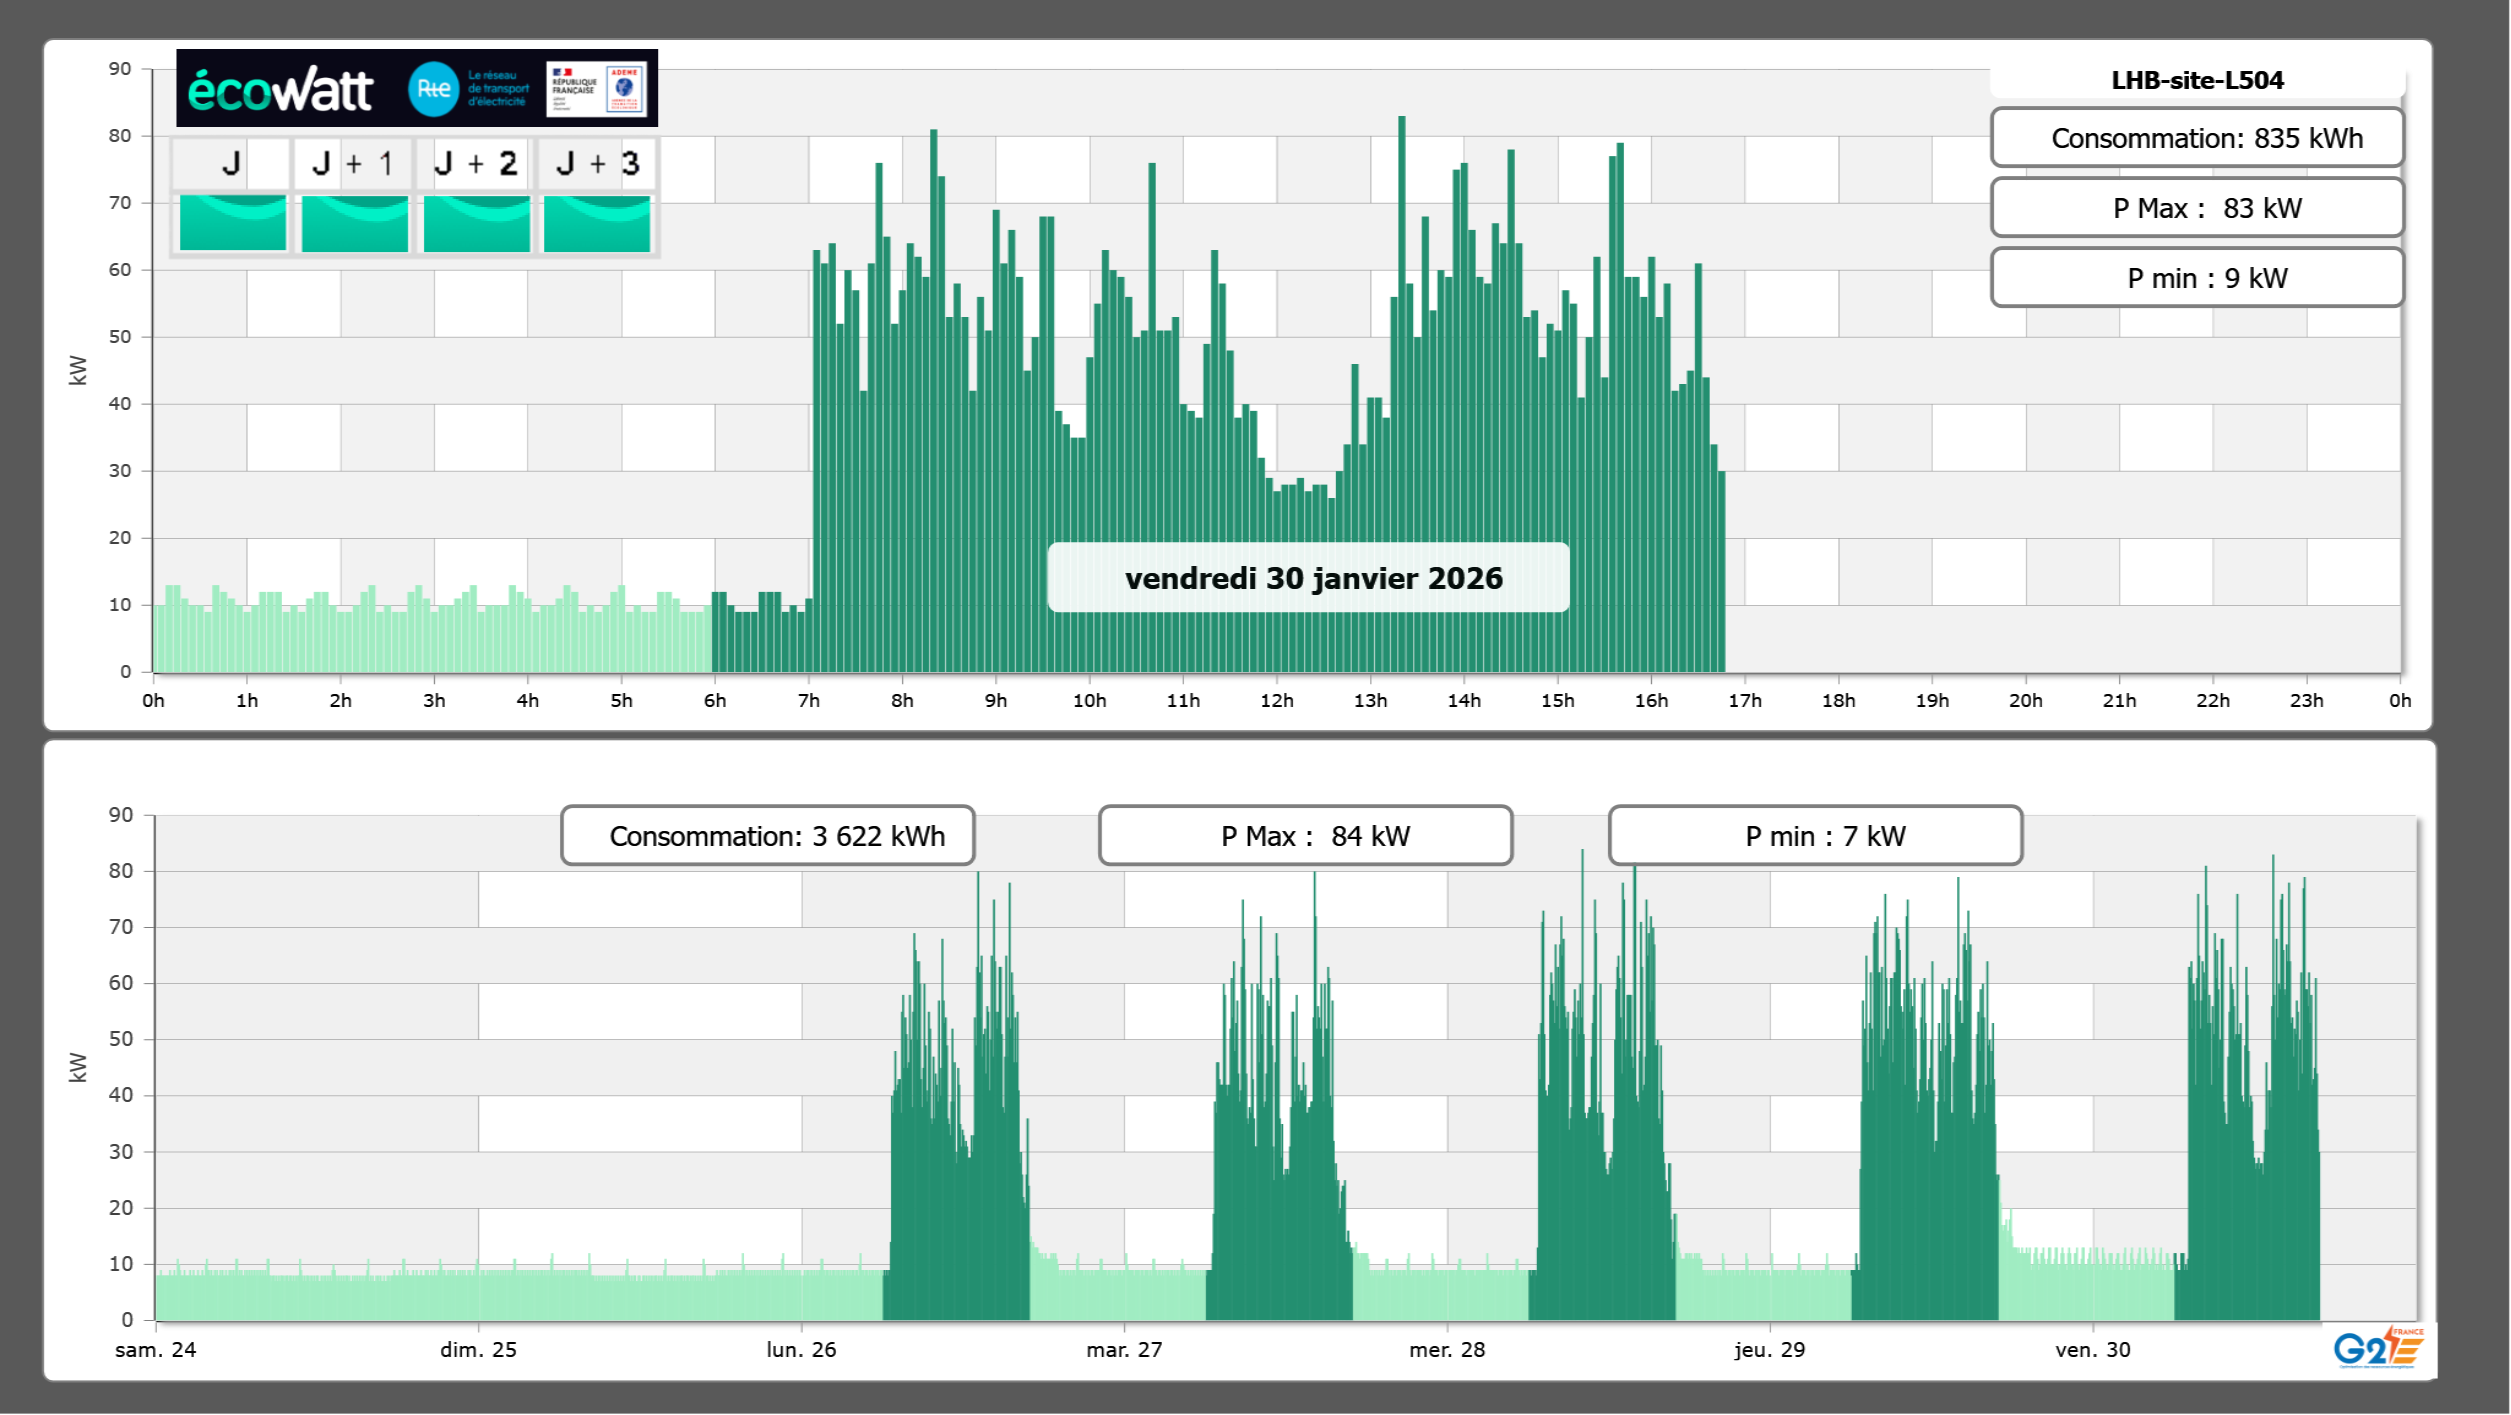Click the green signal under J + 2
The height and width of the screenshot is (1415, 2511).
(x=476, y=222)
